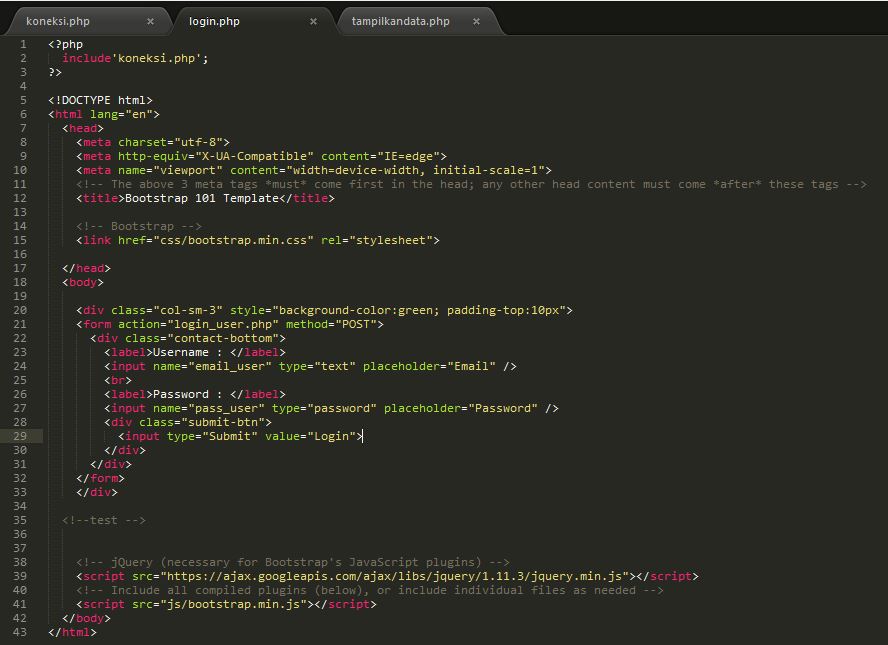Click the text include'koneksi.php';
The image size is (888, 645).
[x=135, y=58]
